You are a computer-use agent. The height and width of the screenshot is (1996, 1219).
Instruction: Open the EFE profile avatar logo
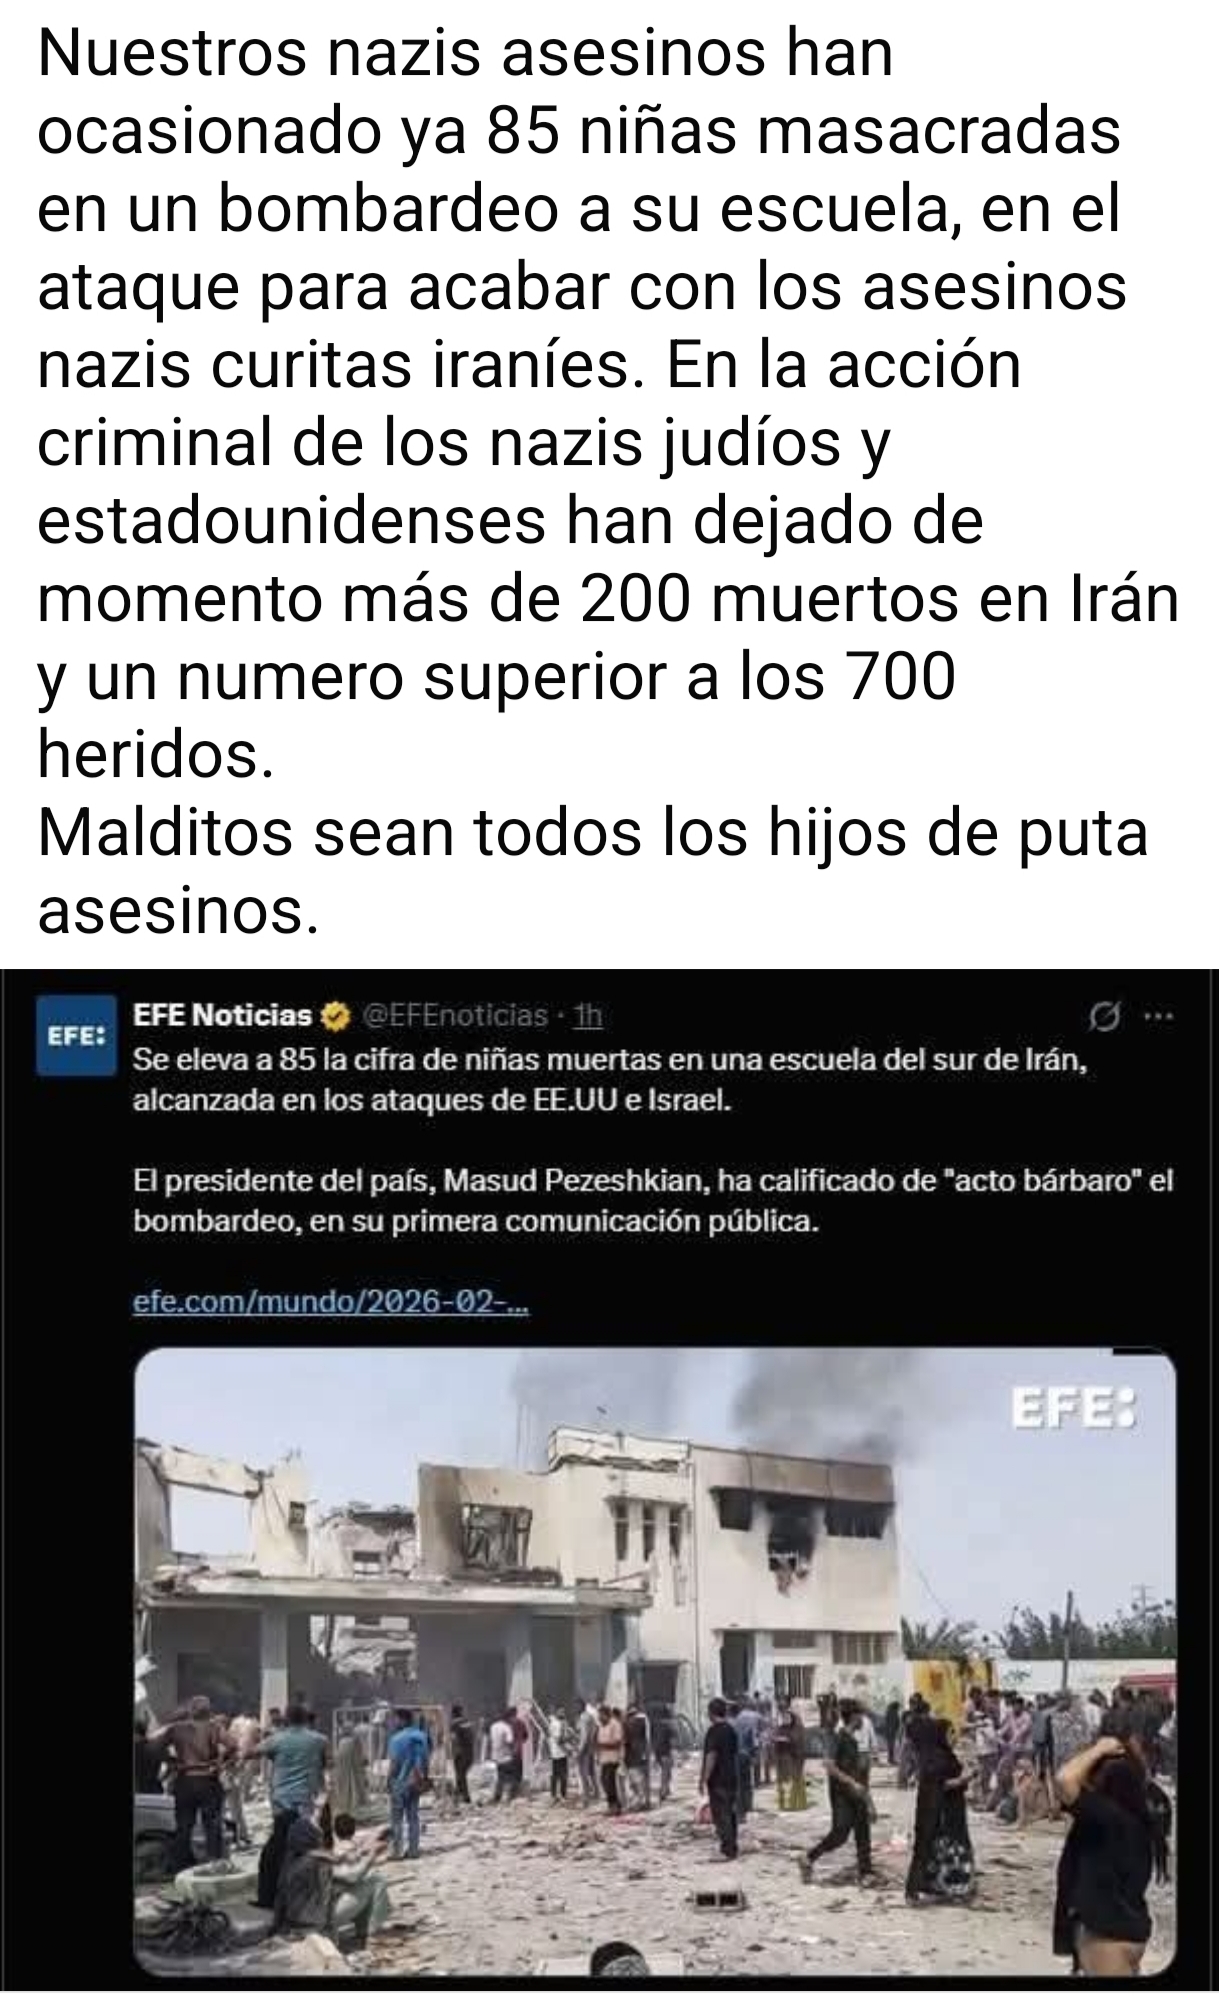click(75, 1035)
